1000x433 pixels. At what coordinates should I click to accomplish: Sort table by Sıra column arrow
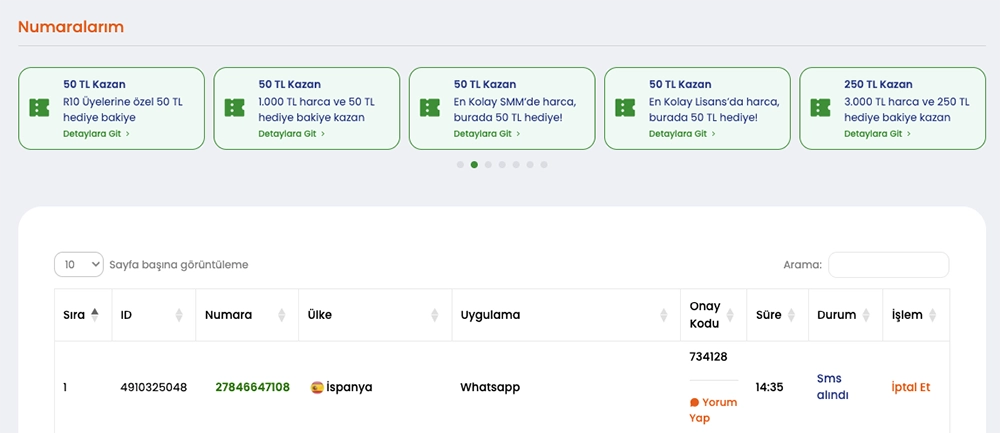95,314
